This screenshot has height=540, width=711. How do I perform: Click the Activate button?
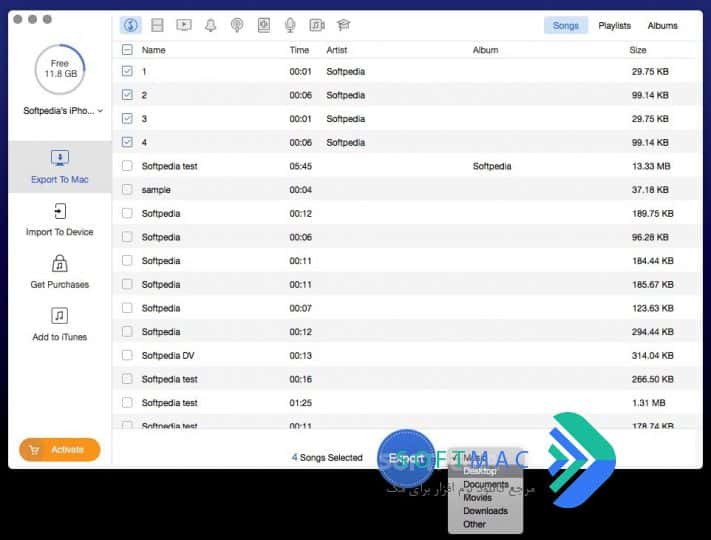[x=59, y=450]
